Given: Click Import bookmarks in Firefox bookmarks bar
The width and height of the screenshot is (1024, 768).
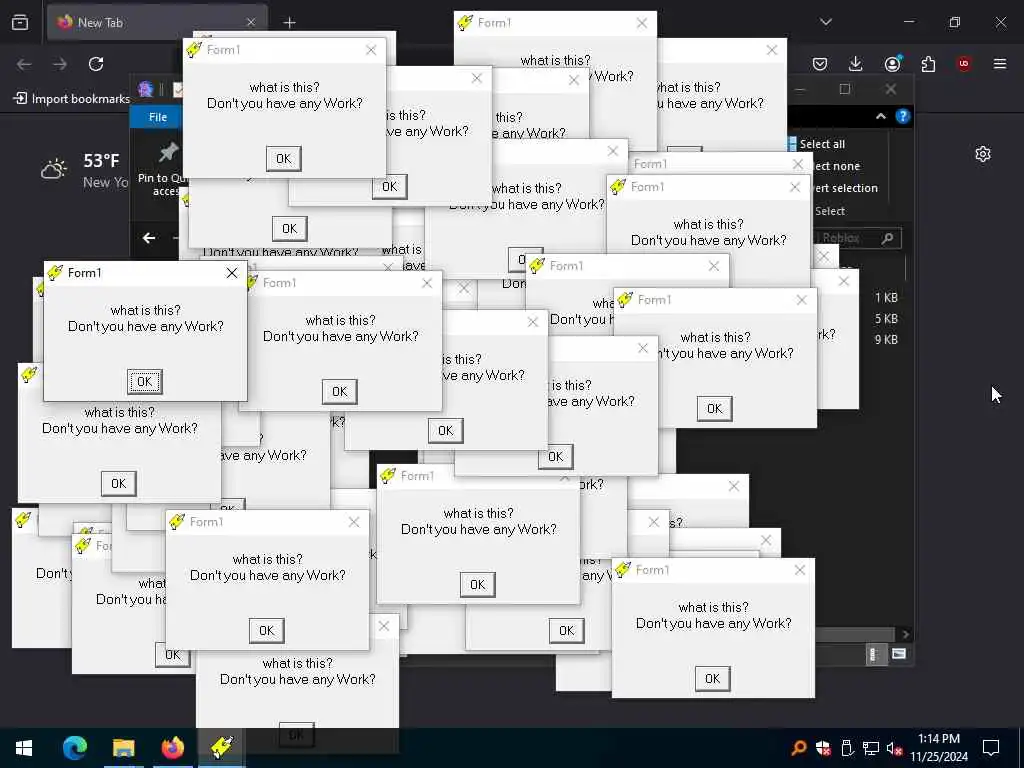Looking at the screenshot, I should [72, 99].
